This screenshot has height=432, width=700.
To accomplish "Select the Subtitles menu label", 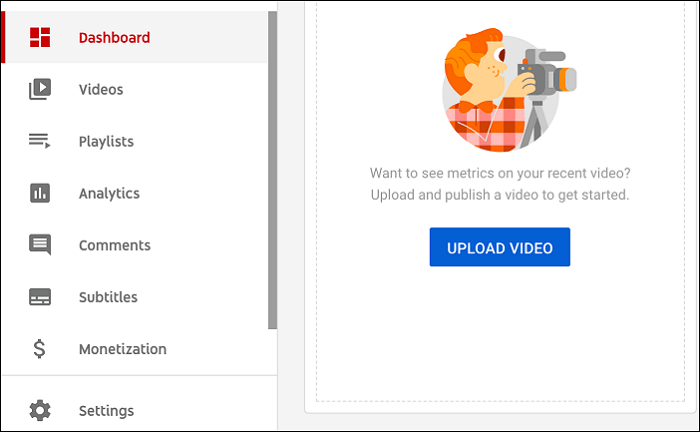I will (108, 298).
